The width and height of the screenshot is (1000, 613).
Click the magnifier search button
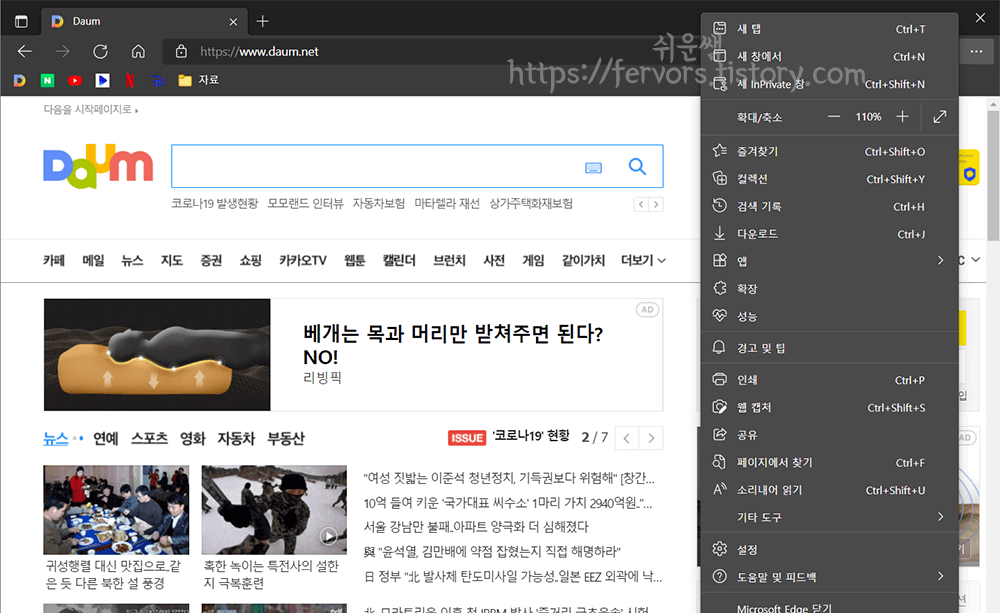click(x=637, y=166)
